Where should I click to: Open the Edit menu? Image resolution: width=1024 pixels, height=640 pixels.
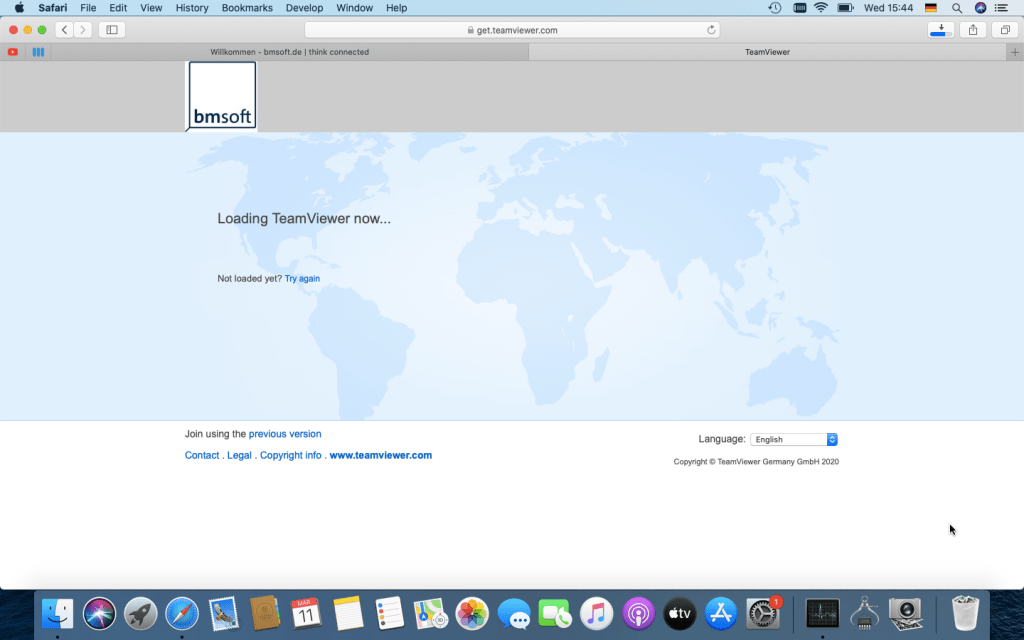pos(118,8)
